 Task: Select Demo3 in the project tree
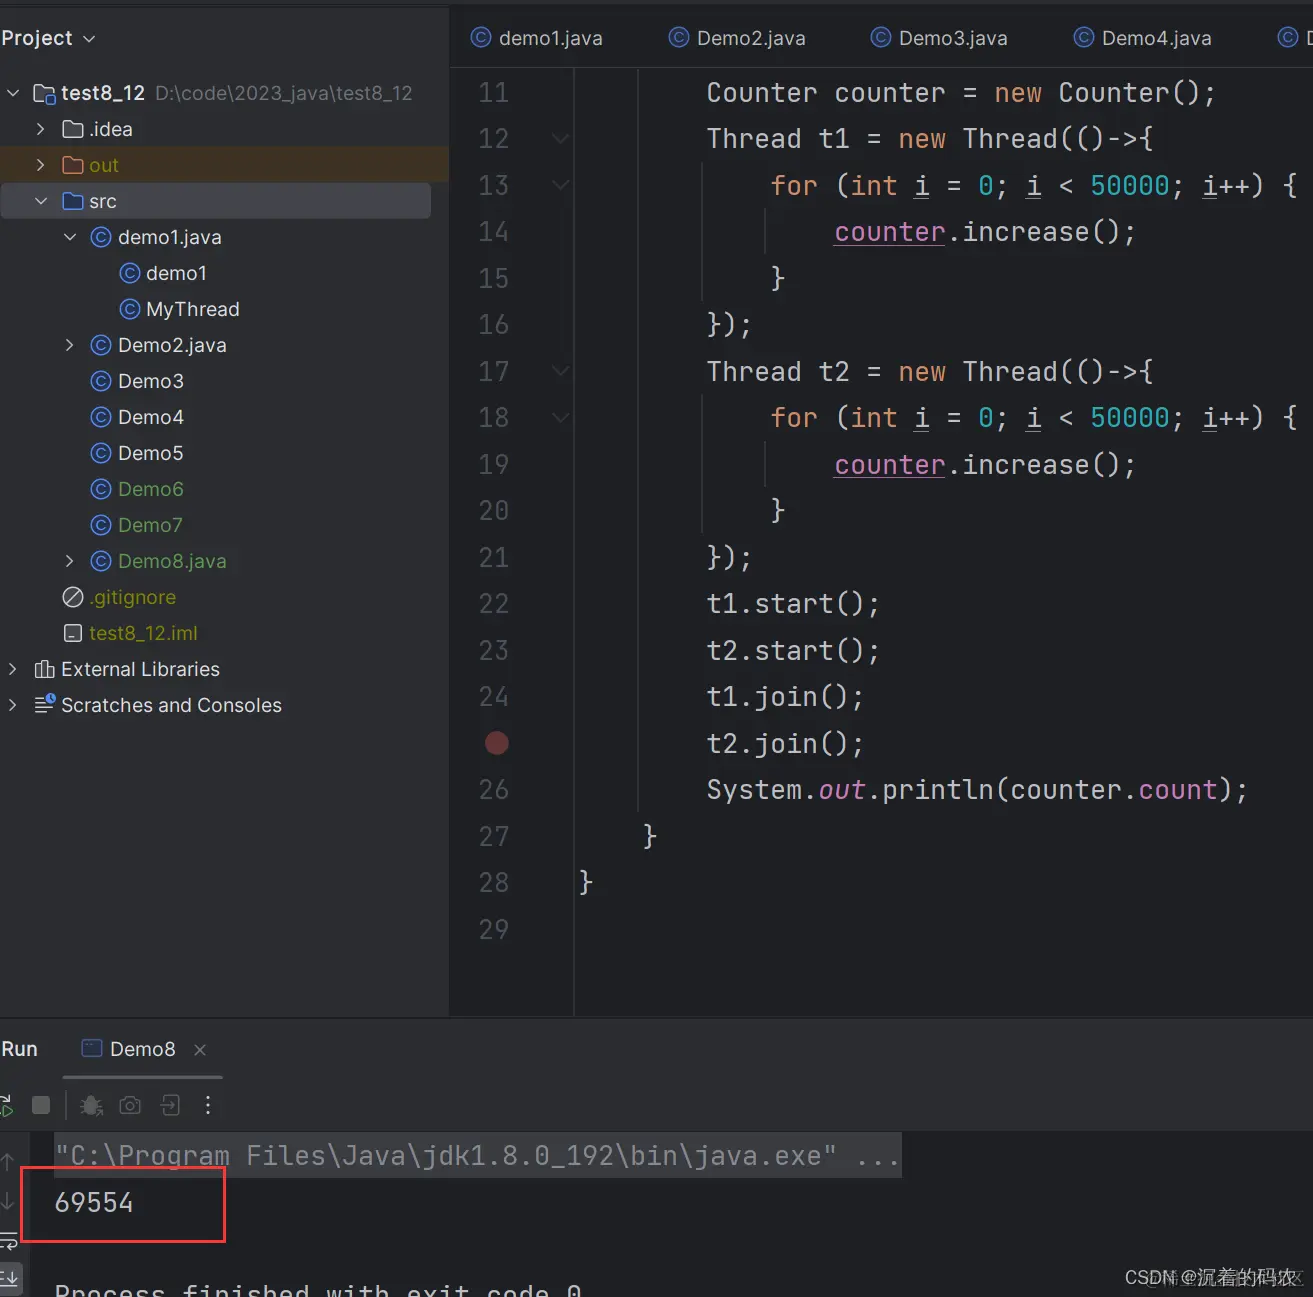pos(137,381)
